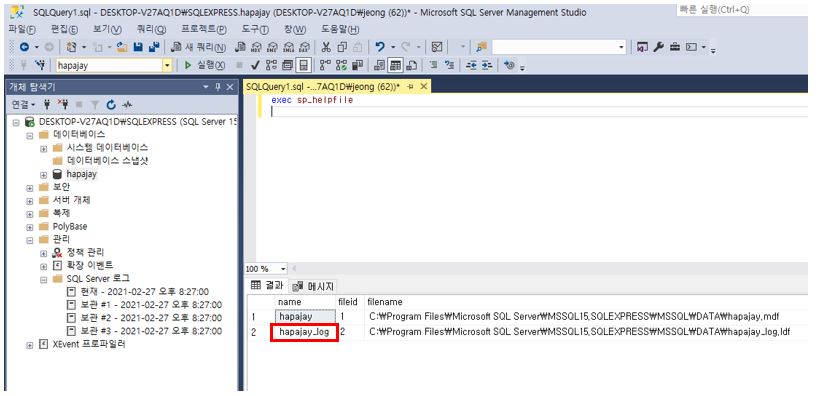
Task: Click the Toolbox briefcase icon
Action: point(675,47)
